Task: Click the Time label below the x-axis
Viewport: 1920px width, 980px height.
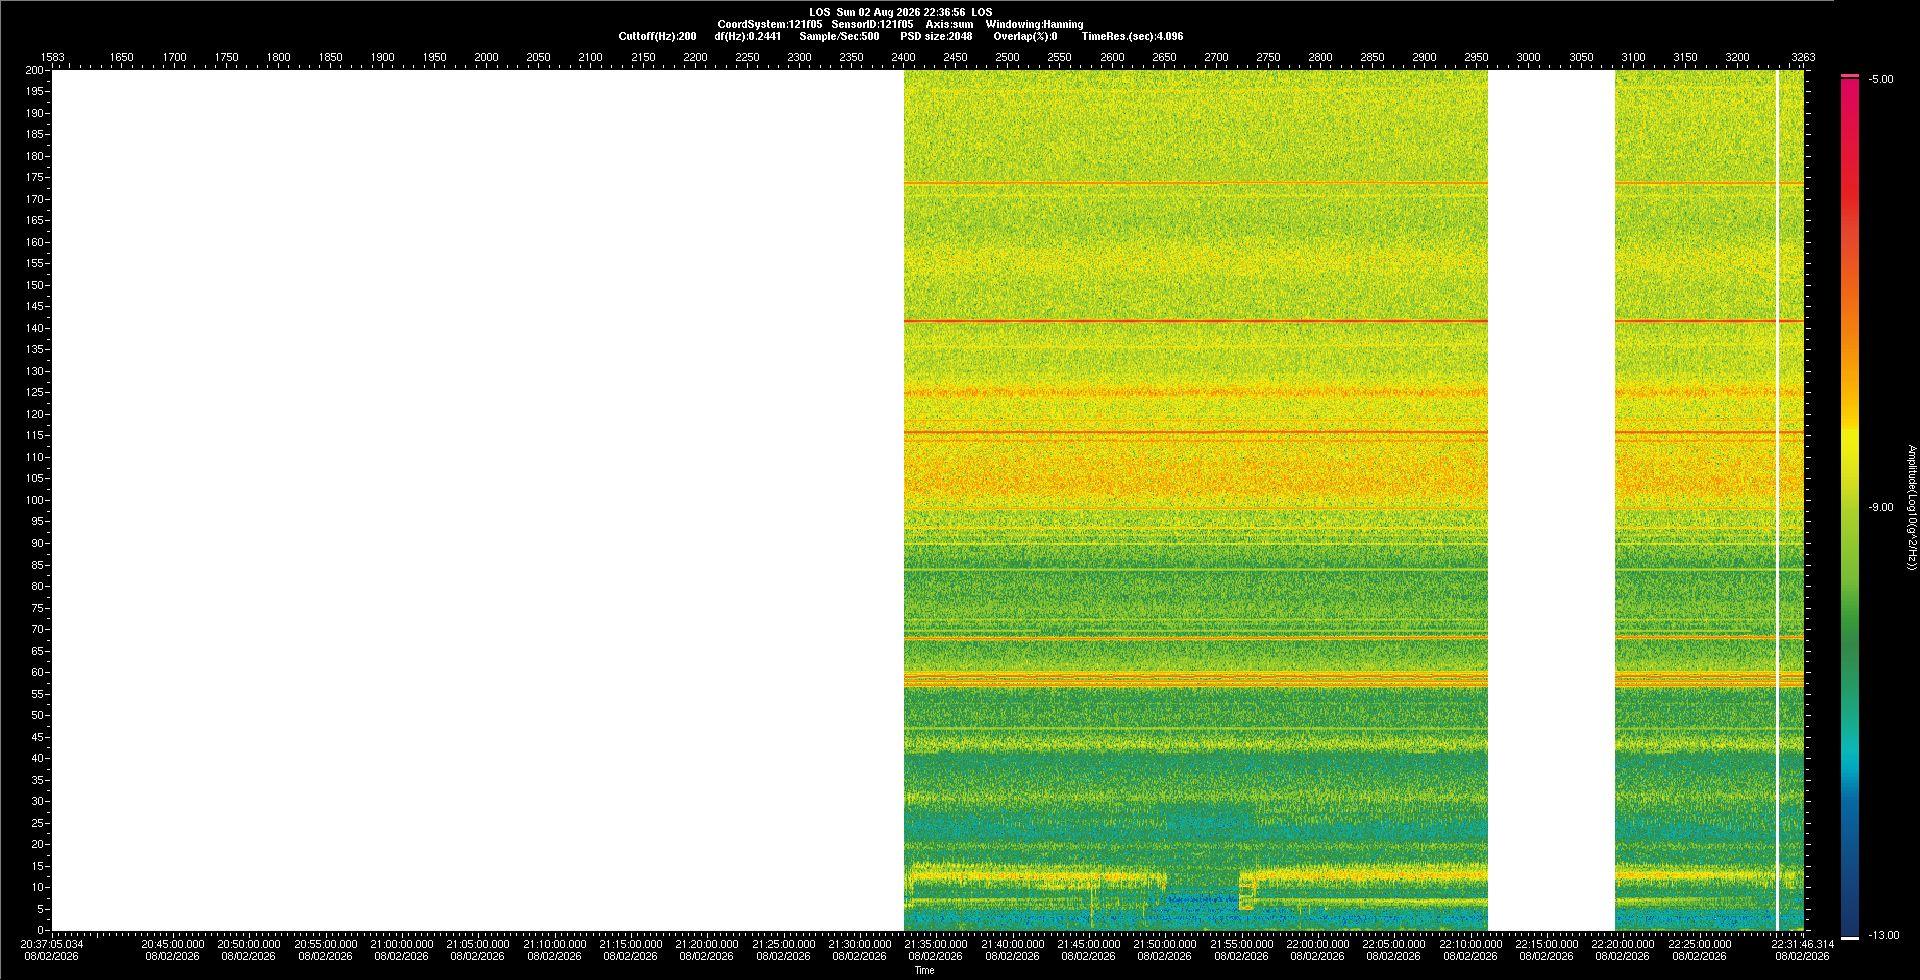Action: point(925,970)
